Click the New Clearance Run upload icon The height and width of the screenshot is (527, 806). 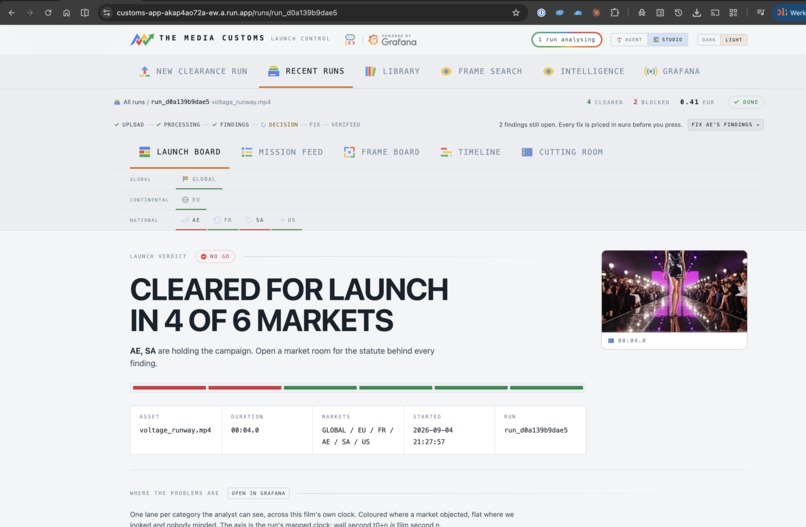click(x=144, y=71)
